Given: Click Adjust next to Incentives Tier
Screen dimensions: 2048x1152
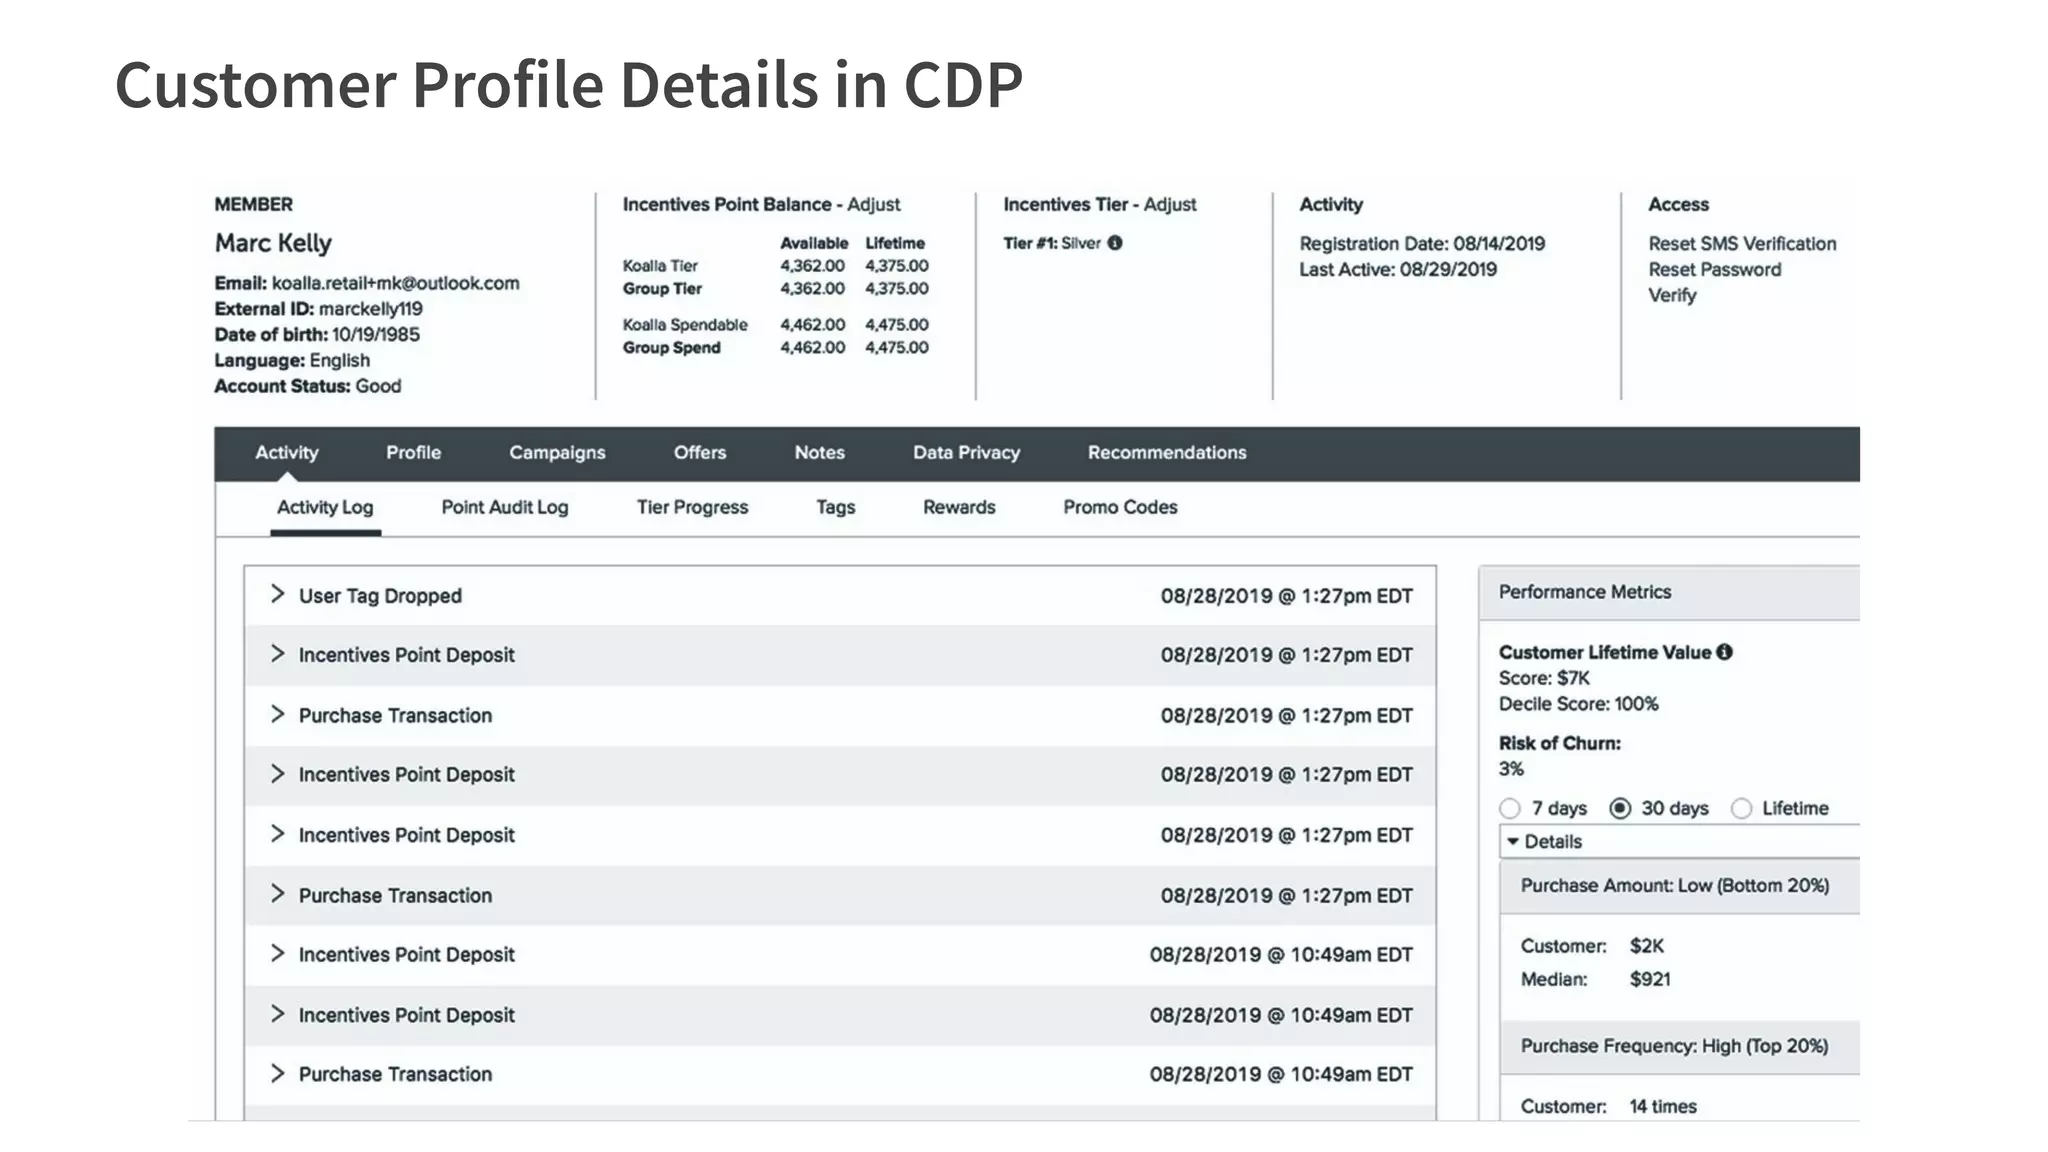Looking at the screenshot, I should 1169,205.
